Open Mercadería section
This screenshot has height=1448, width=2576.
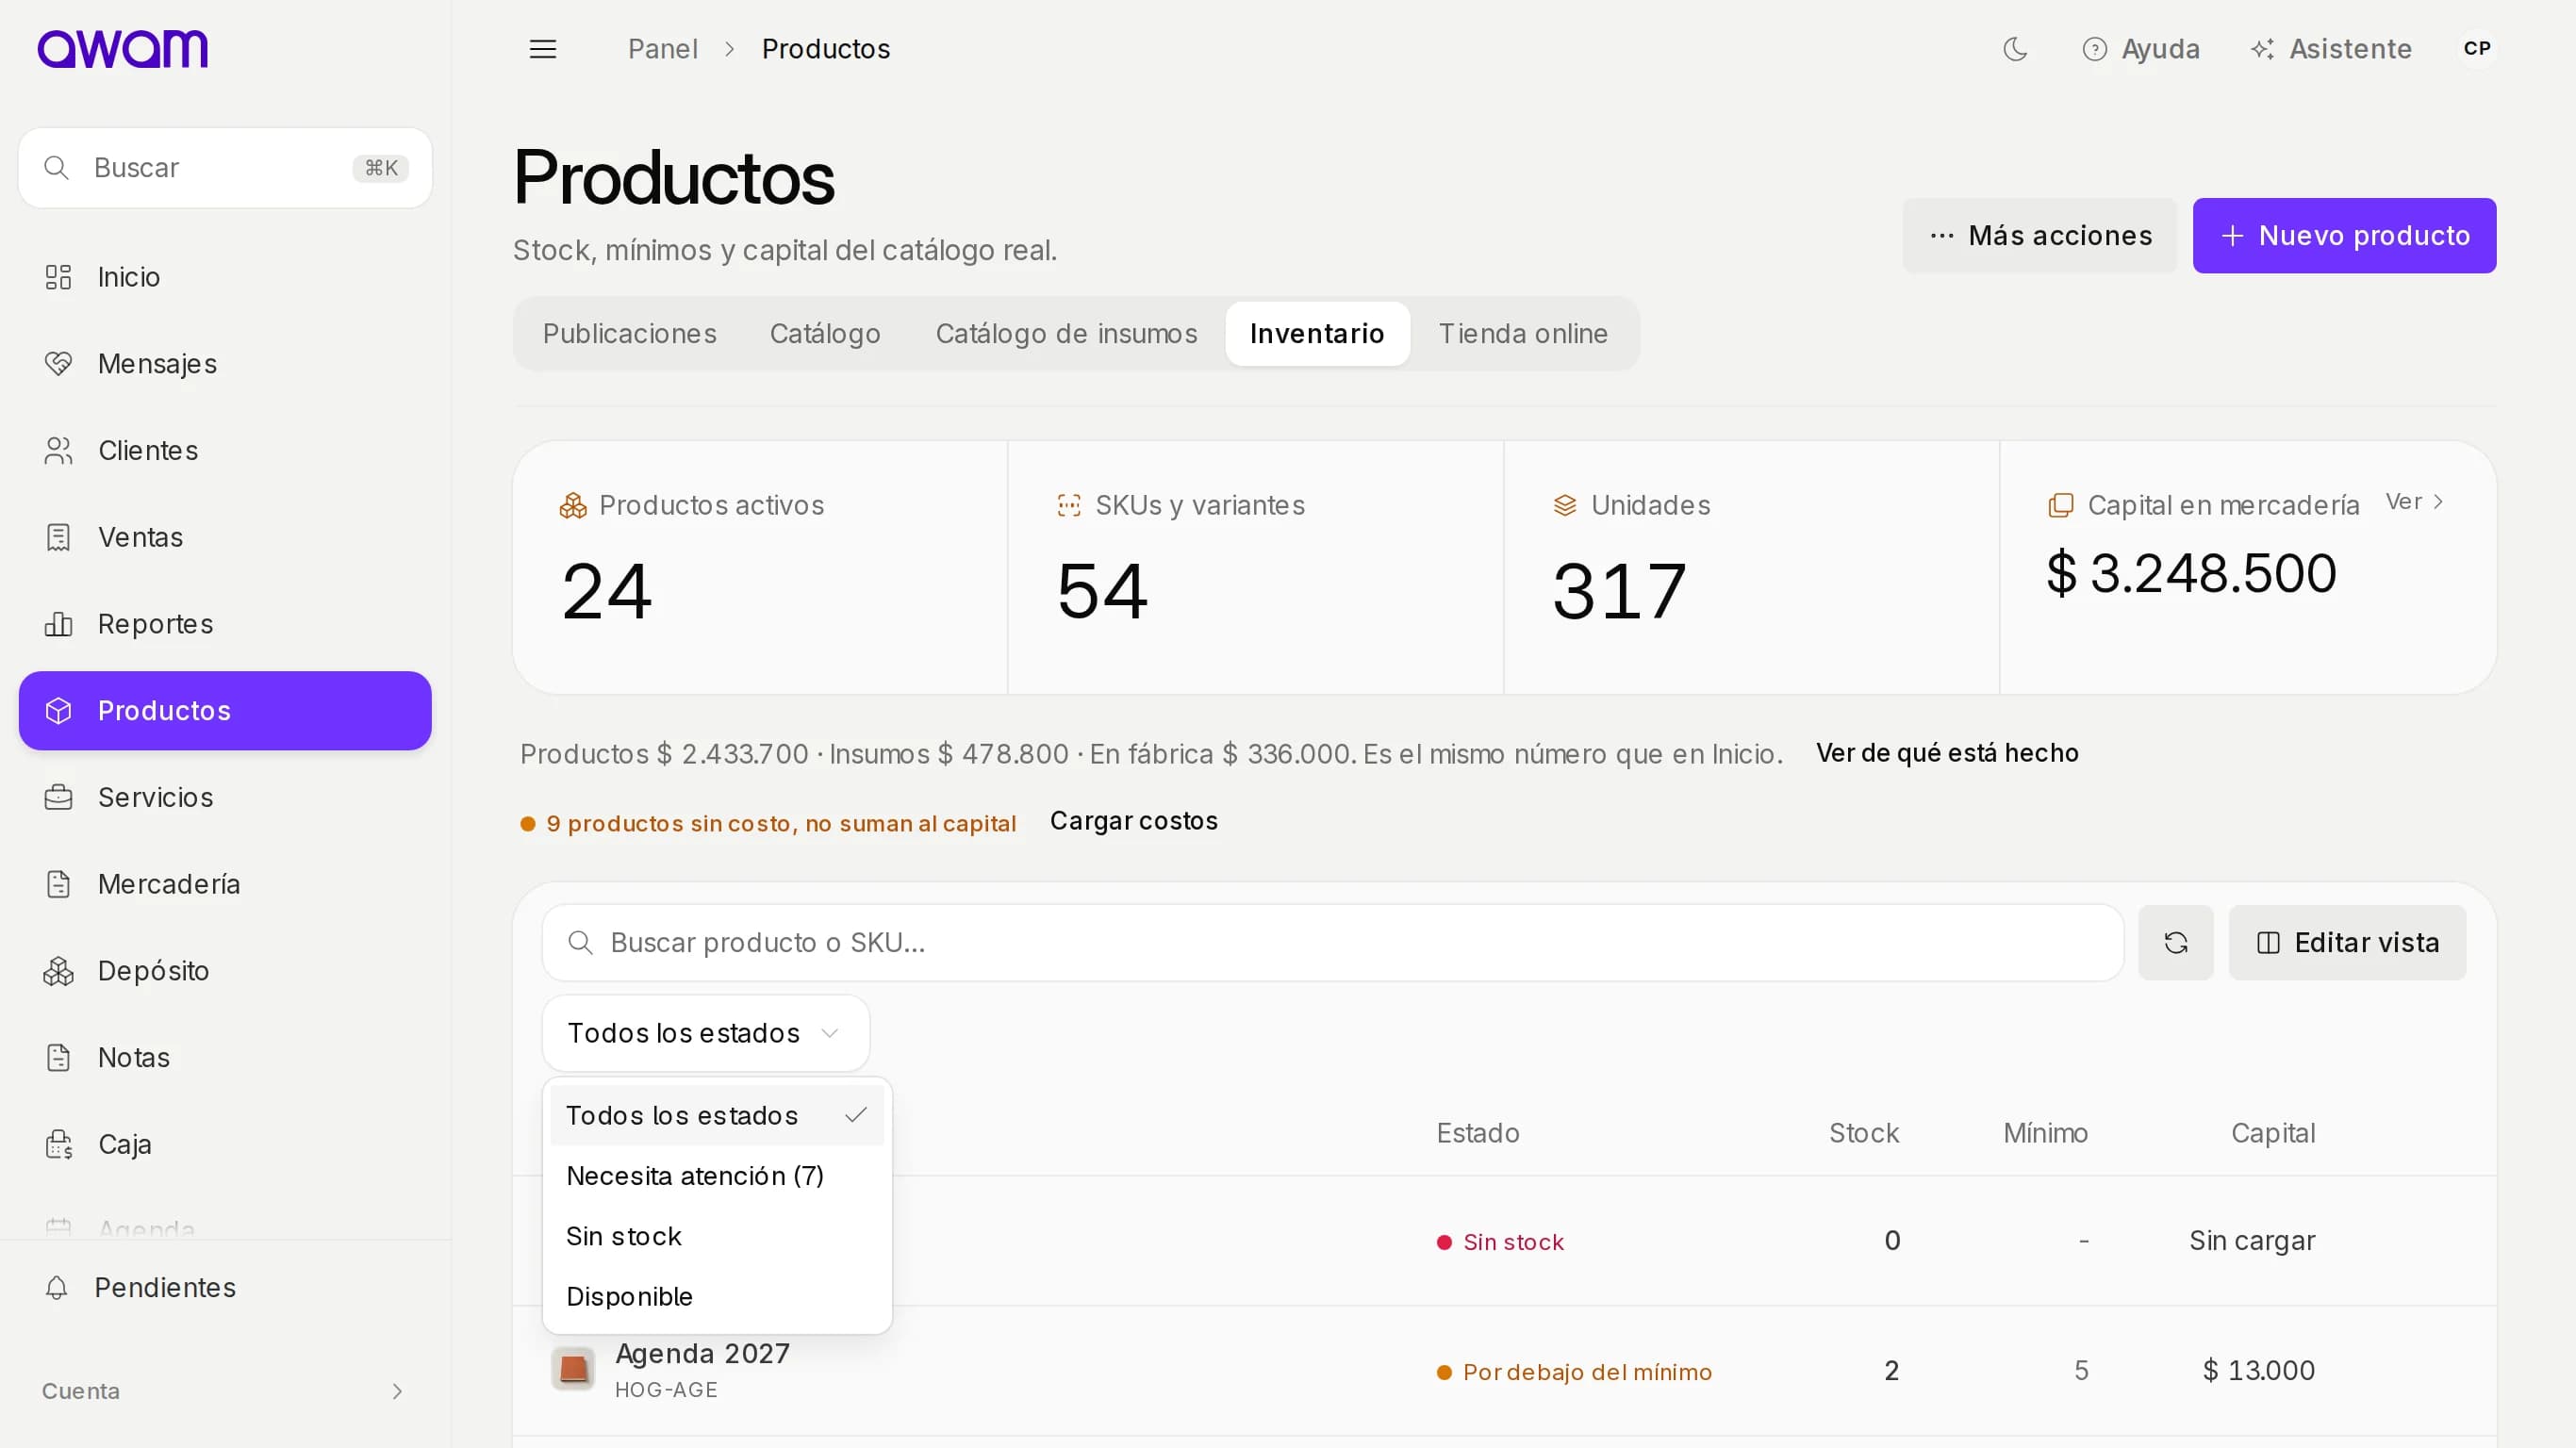point(225,884)
